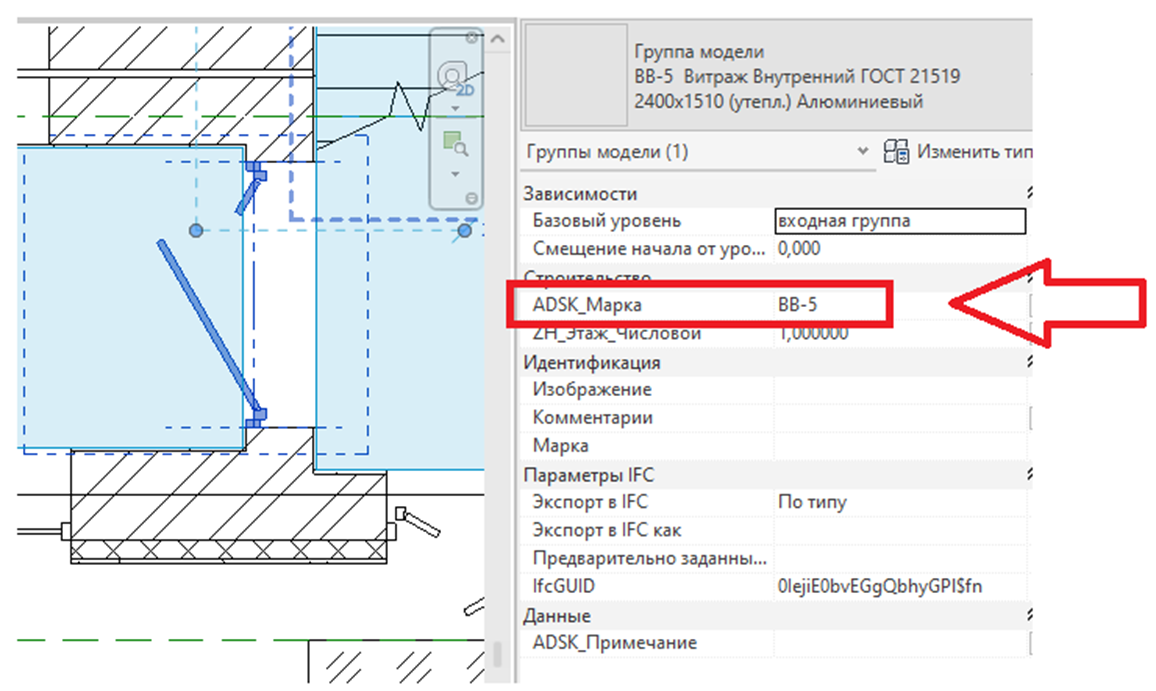This screenshot has height=691, width=1156.
Task: Click the ADSK_Марка value ВВ-5
Action: [x=797, y=305]
